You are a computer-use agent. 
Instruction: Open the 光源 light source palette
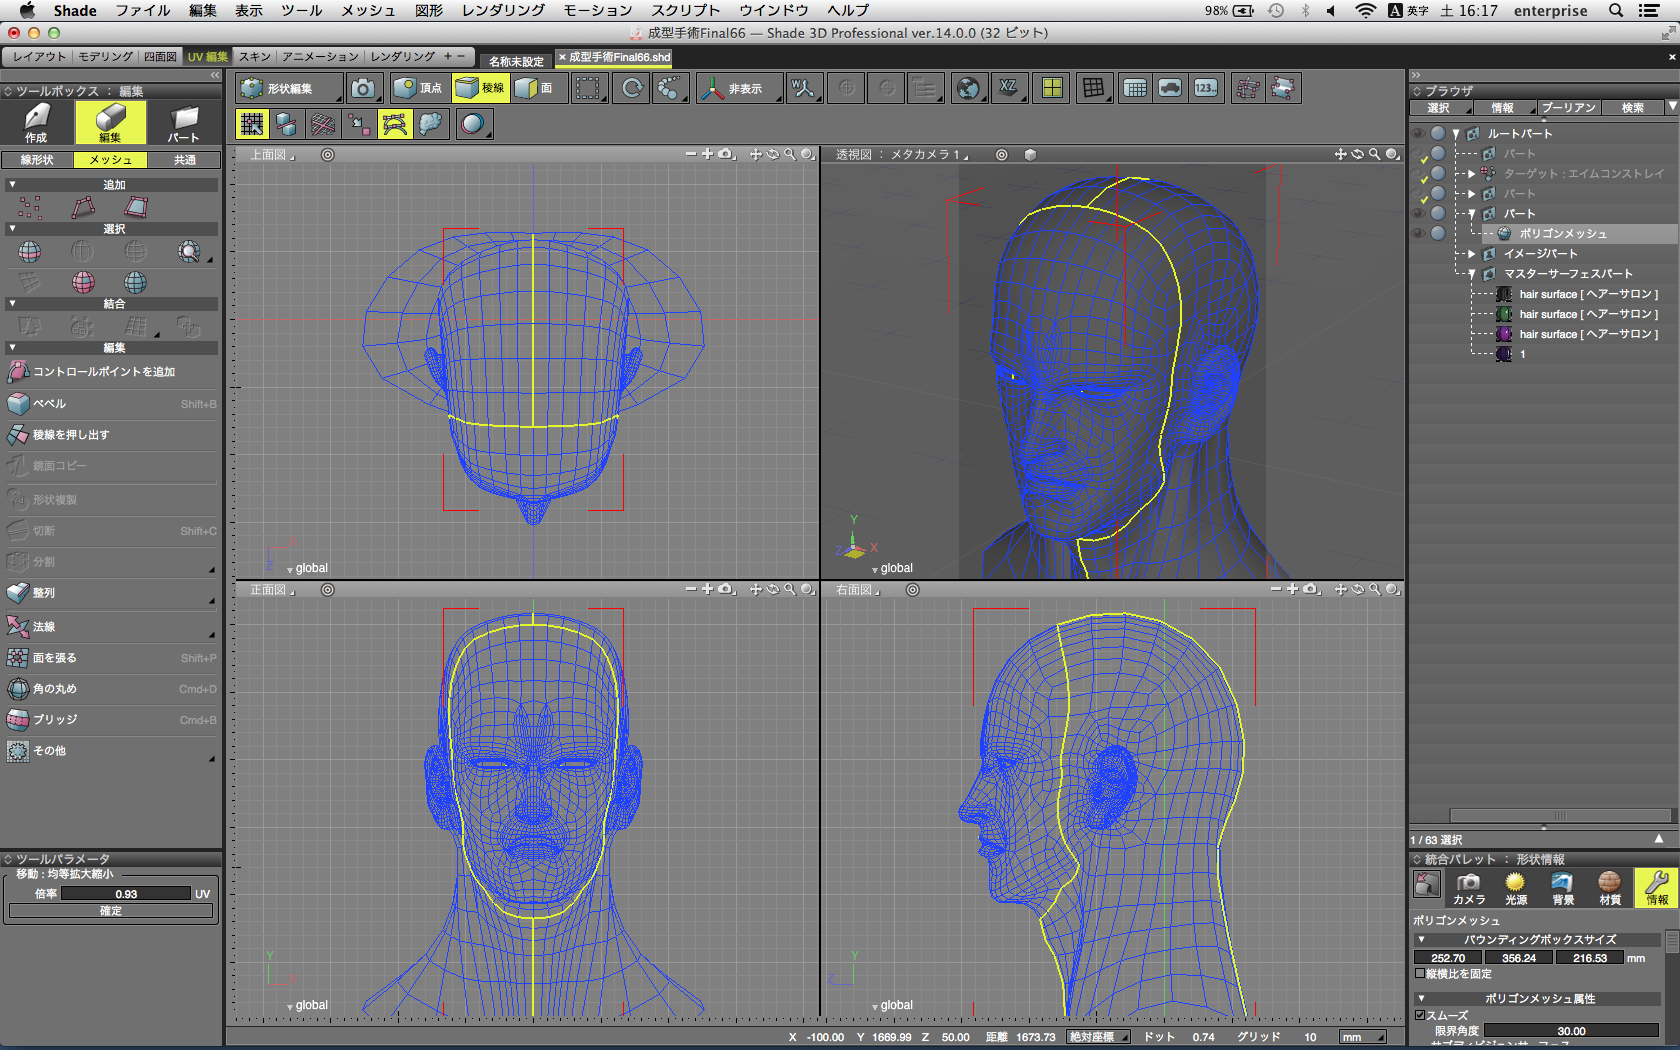pyautogui.click(x=1515, y=887)
